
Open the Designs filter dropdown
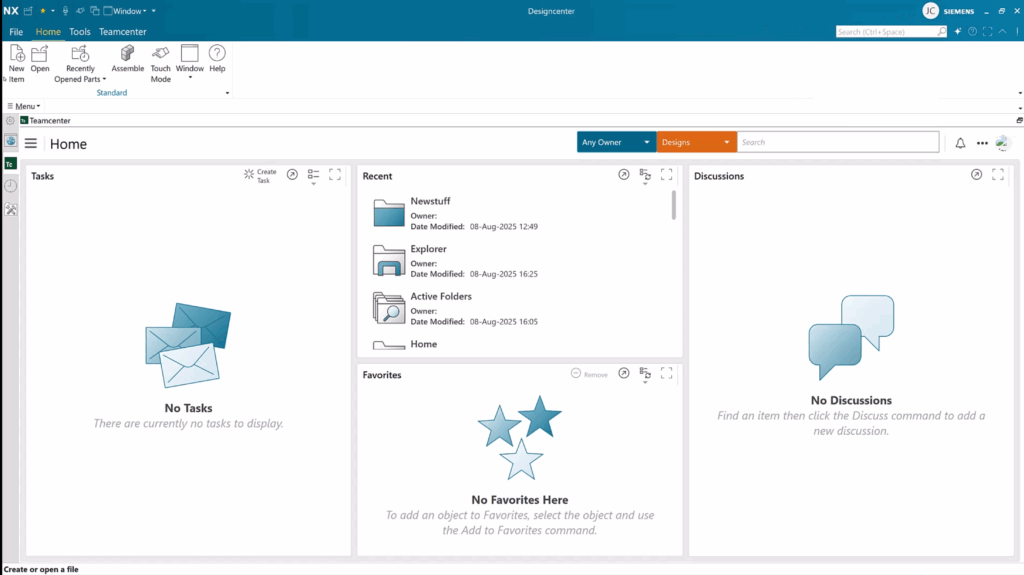point(696,143)
